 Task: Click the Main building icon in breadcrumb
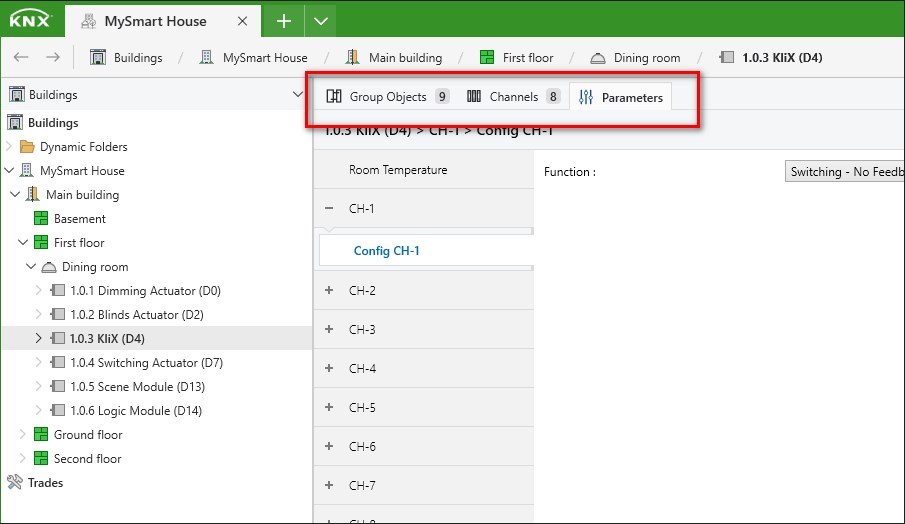[x=352, y=57]
